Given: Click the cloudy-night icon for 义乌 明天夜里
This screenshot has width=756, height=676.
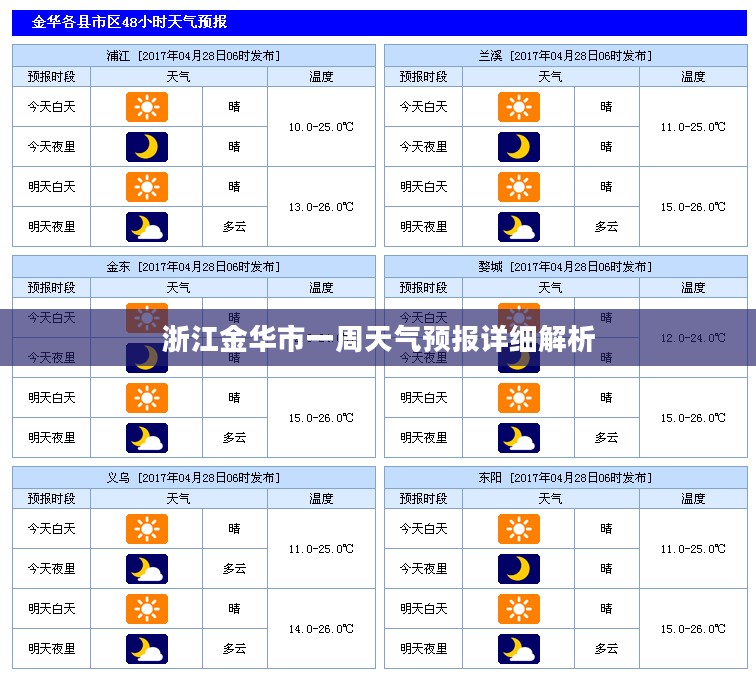Looking at the screenshot, I should click(147, 649).
